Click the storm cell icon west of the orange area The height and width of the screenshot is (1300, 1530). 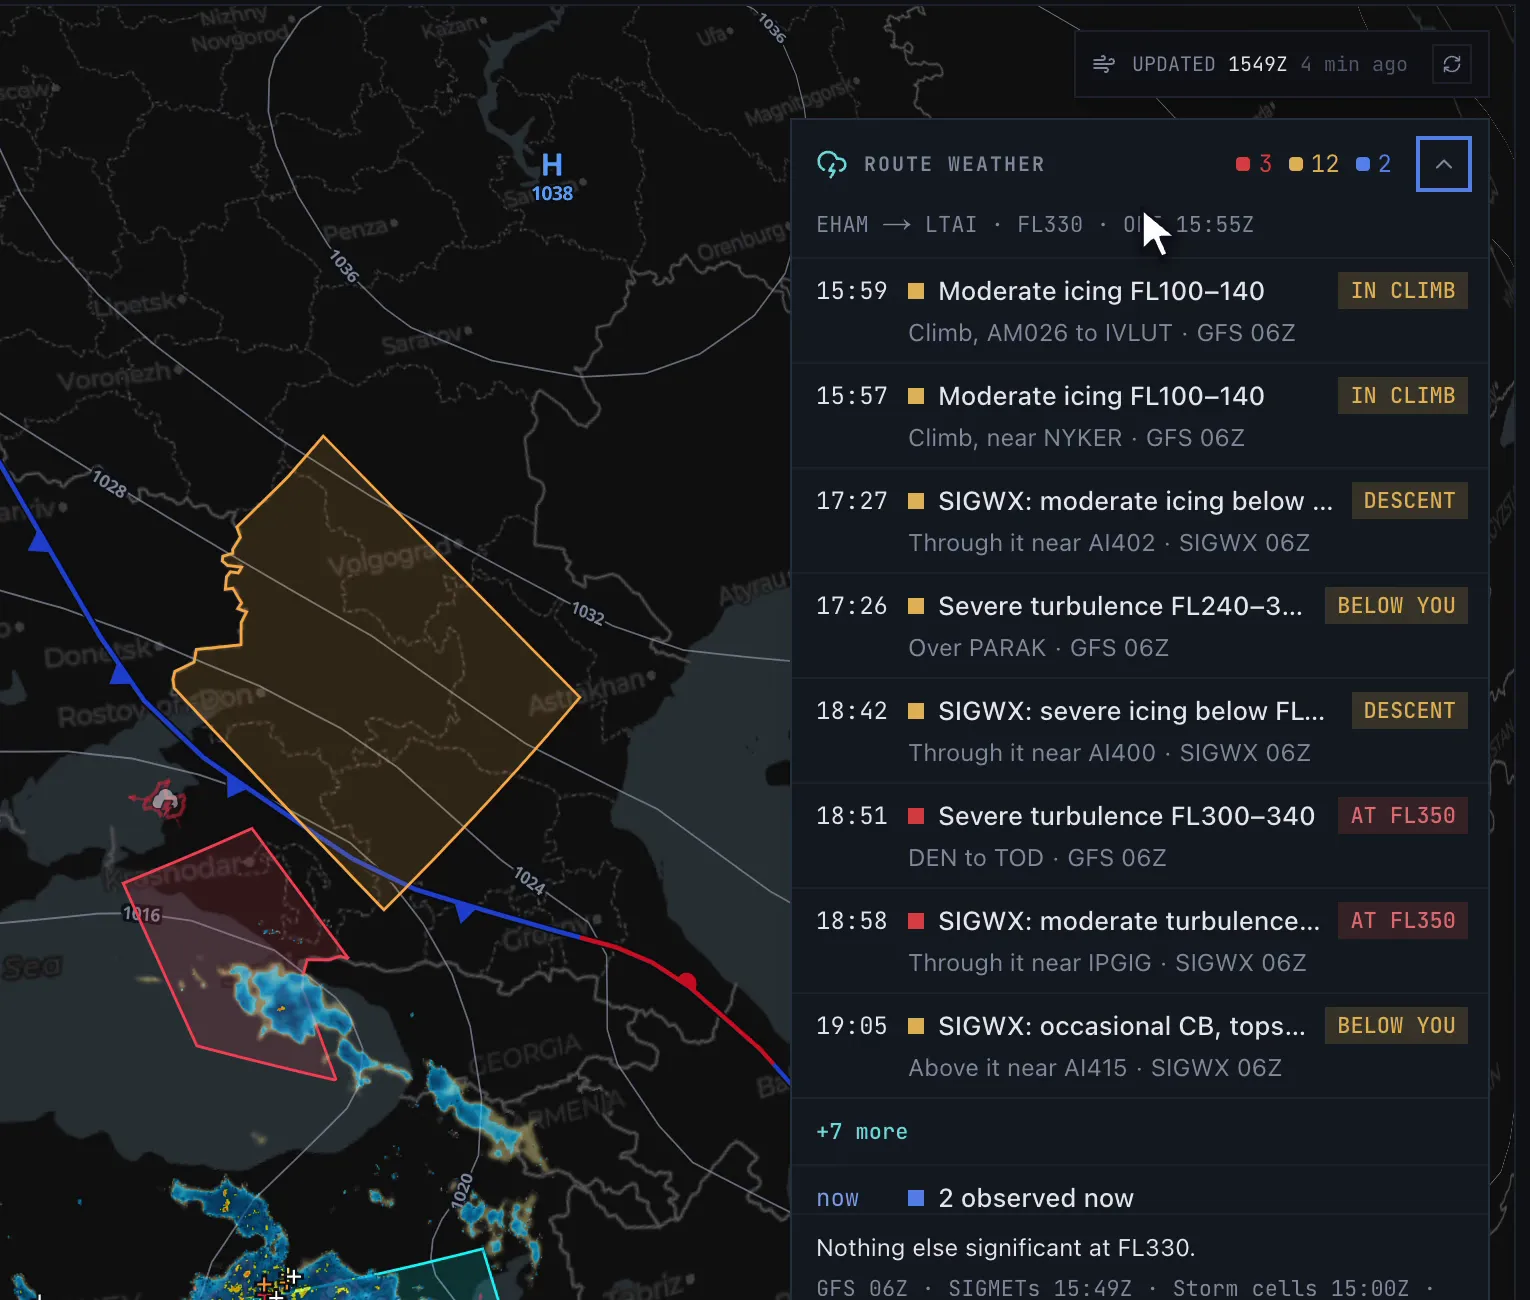pyautogui.click(x=165, y=800)
